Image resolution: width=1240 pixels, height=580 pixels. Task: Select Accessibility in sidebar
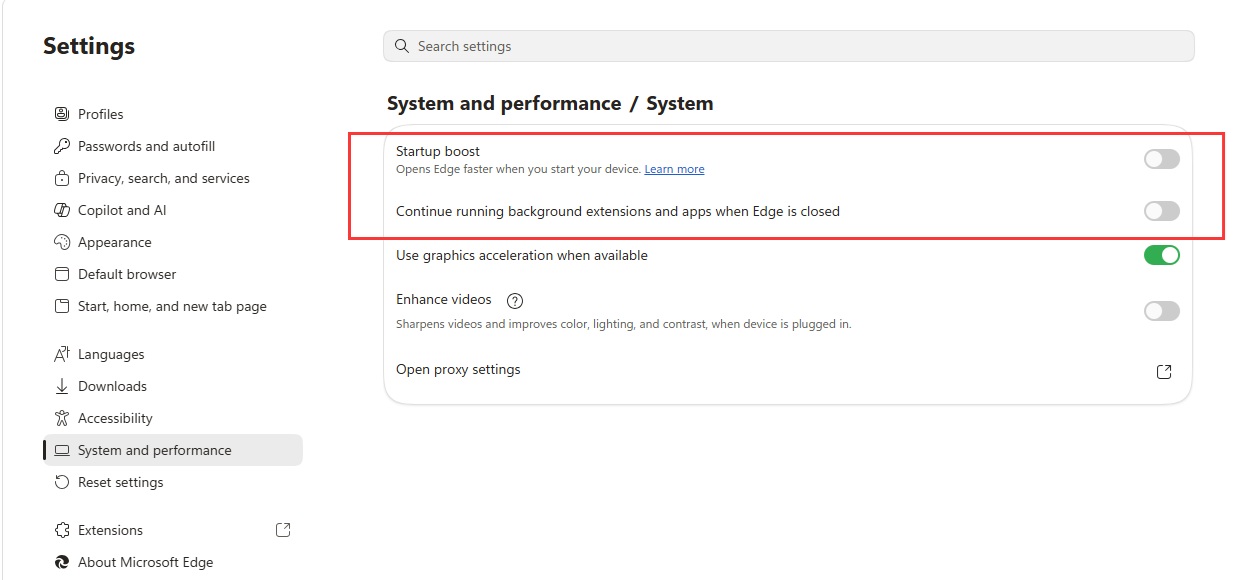[173, 418]
